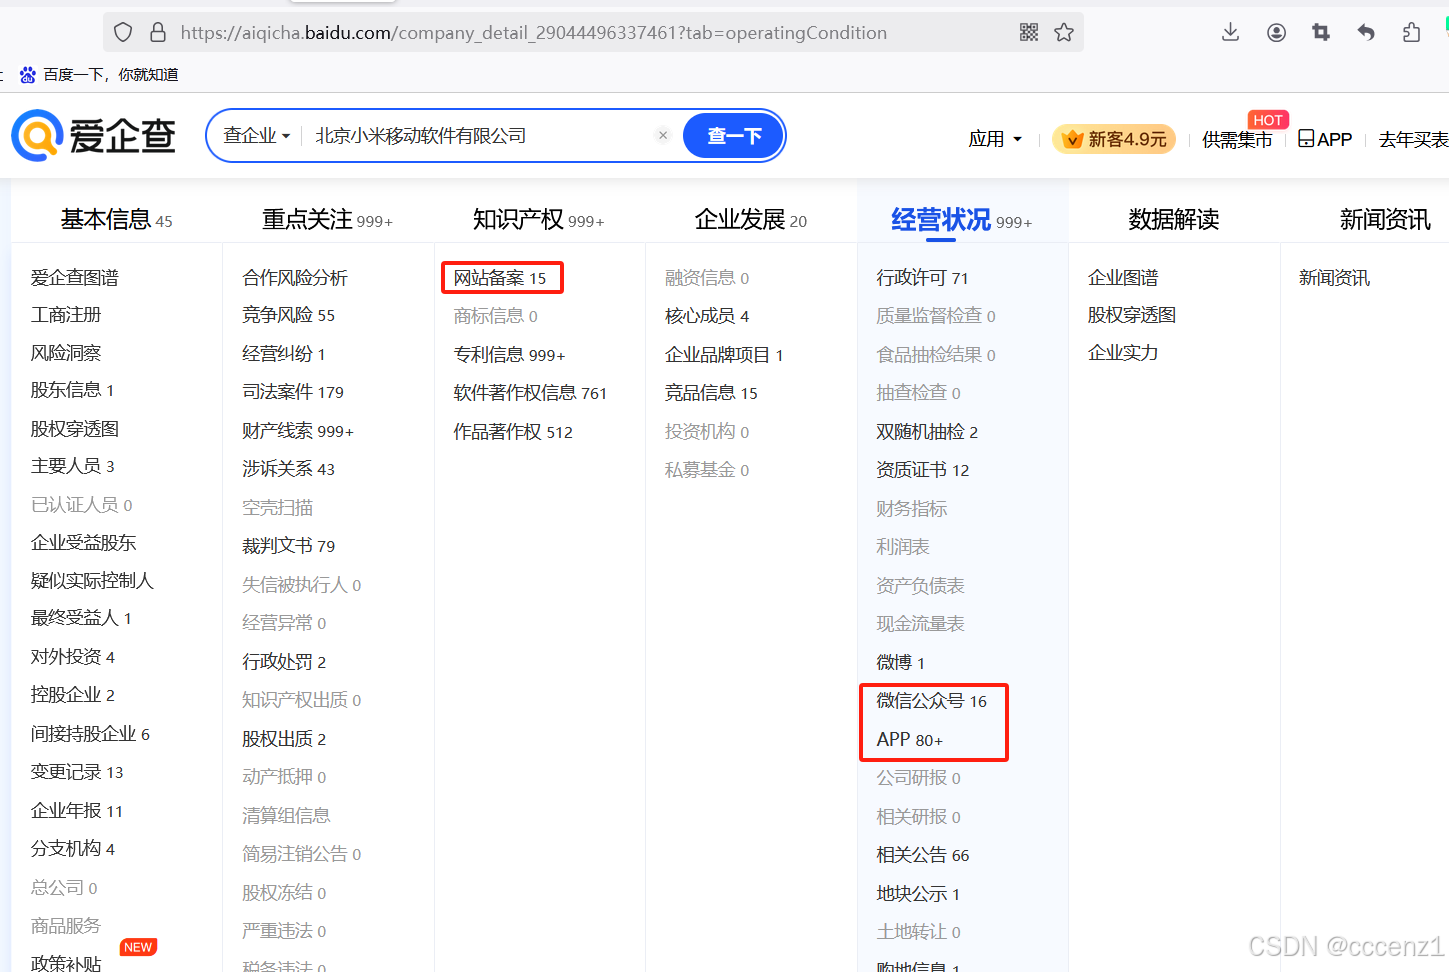
Task: Open 专利信息 999+ entry
Action: click(509, 354)
